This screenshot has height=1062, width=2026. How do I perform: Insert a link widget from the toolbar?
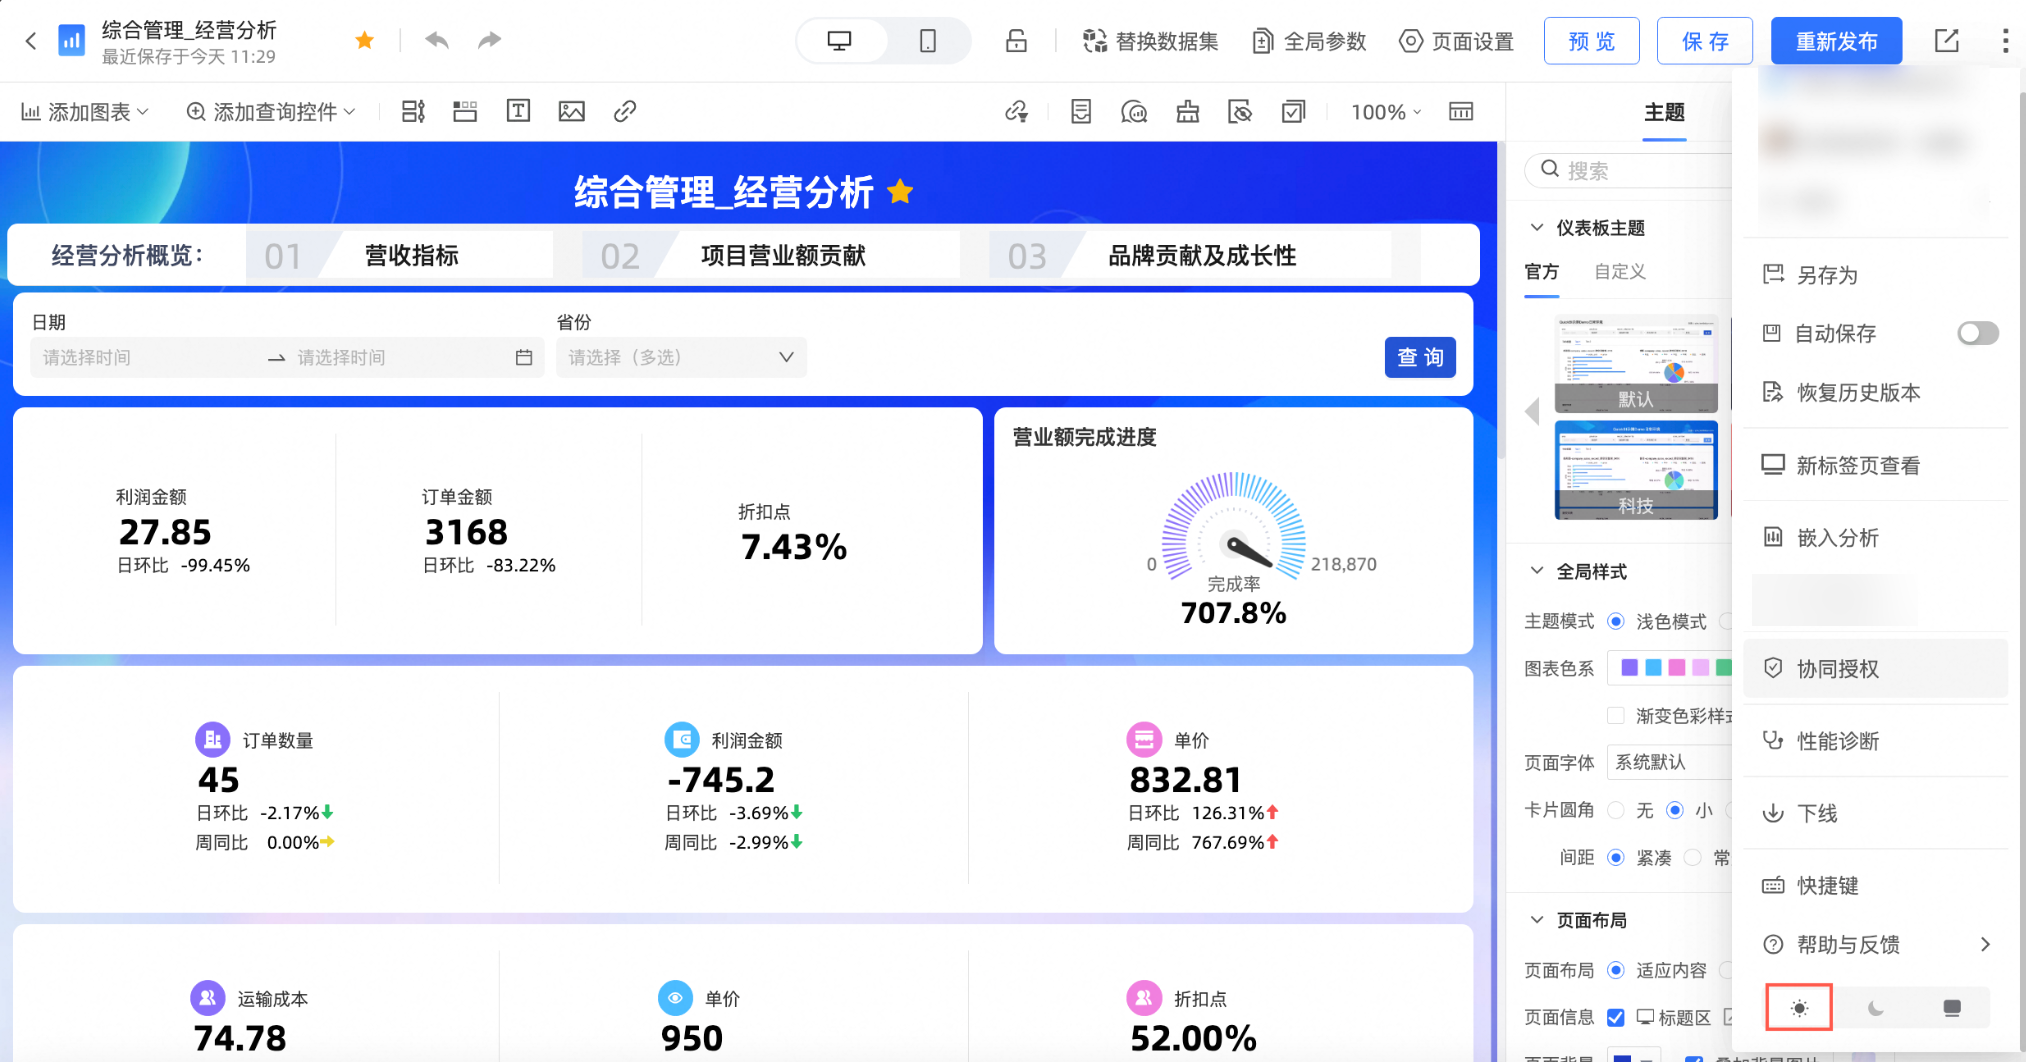coord(625,111)
